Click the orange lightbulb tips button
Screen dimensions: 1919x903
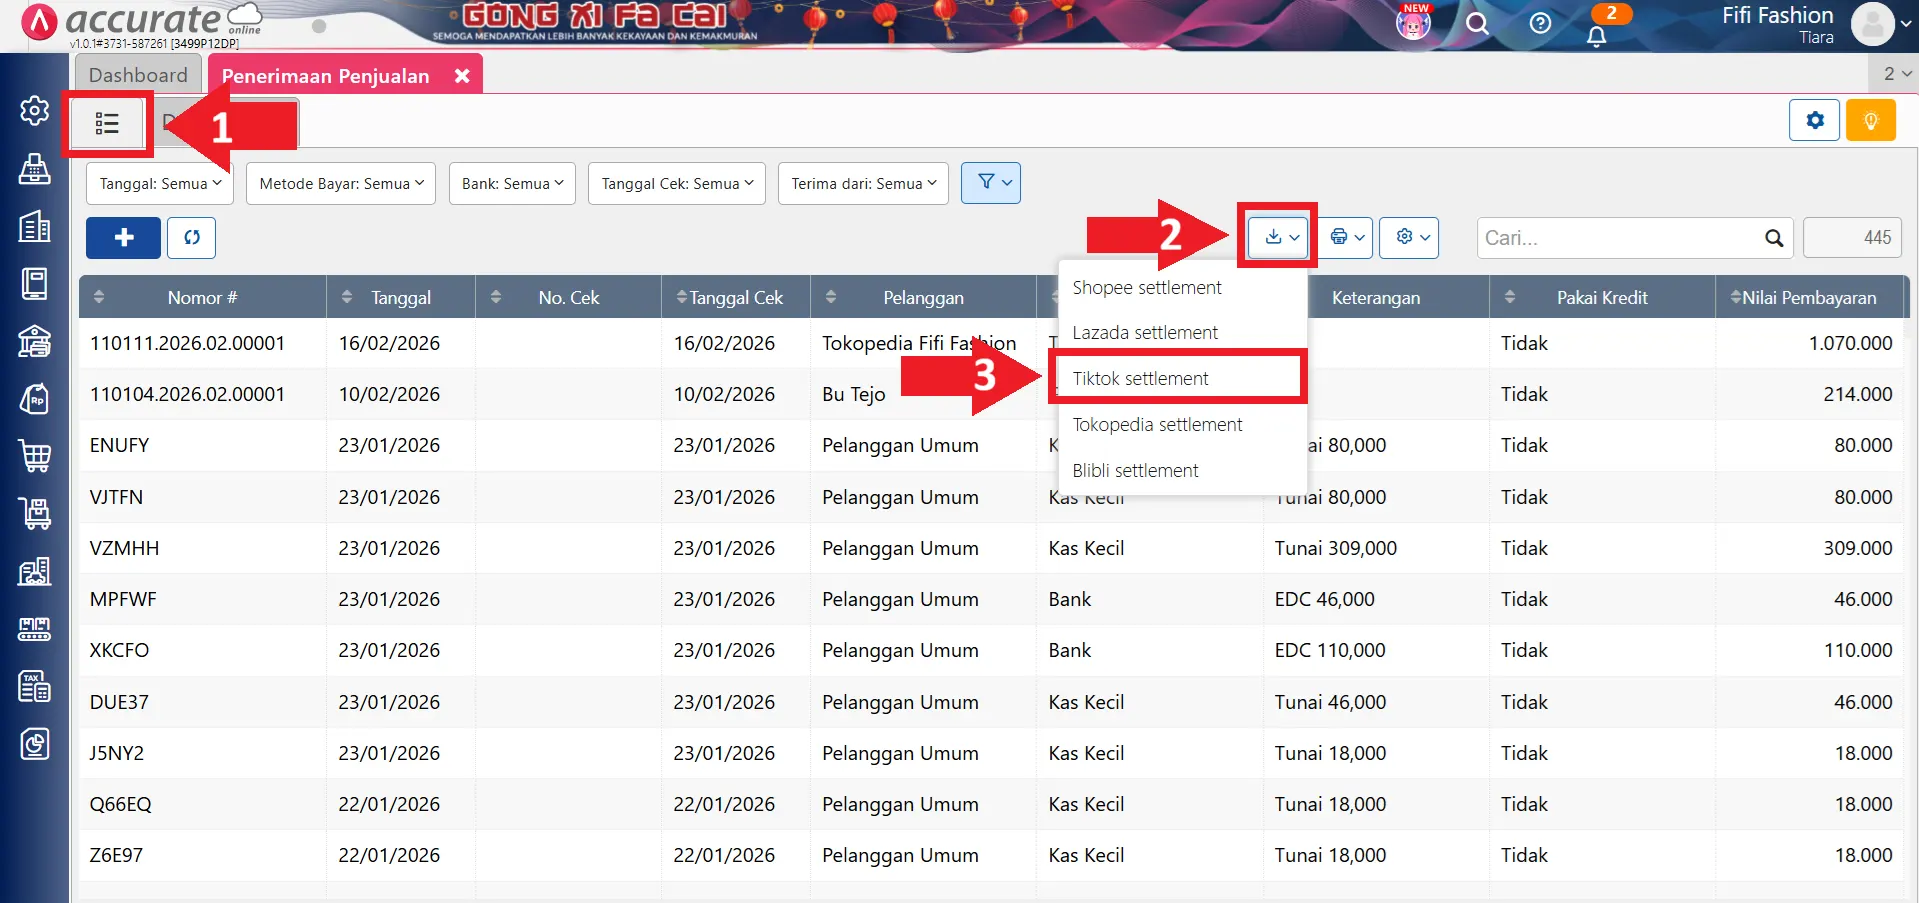tap(1870, 121)
